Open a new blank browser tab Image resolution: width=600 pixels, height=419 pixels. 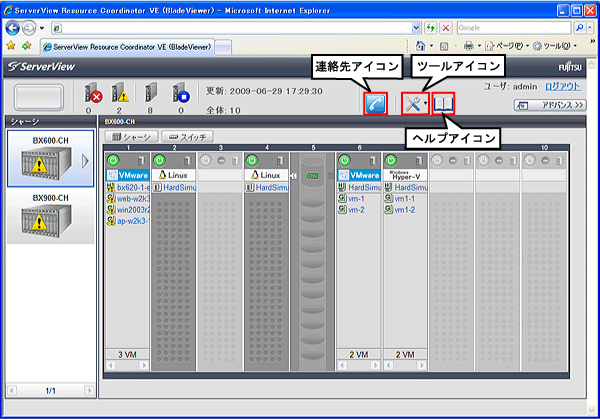(223, 48)
